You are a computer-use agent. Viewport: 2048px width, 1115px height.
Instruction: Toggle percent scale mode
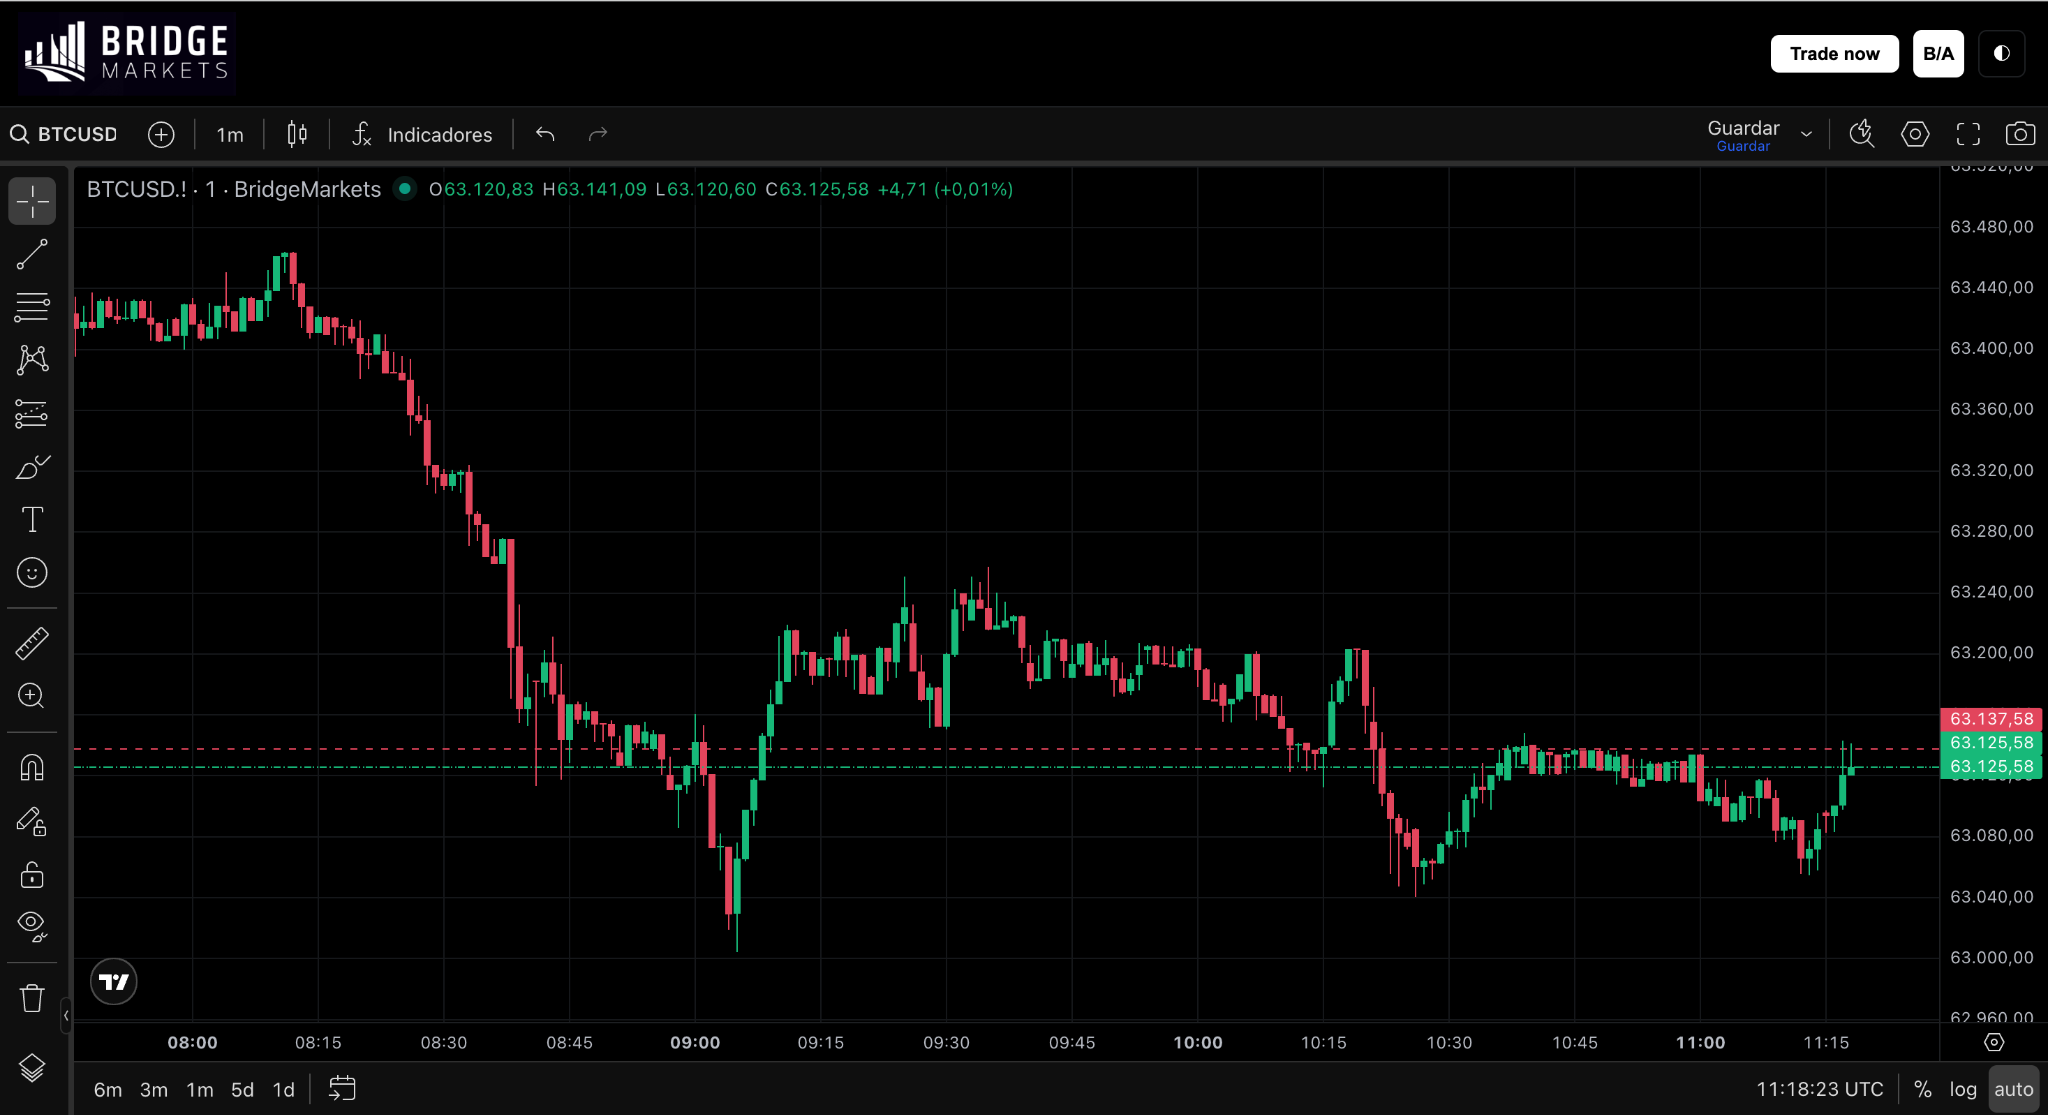click(1922, 1089)
